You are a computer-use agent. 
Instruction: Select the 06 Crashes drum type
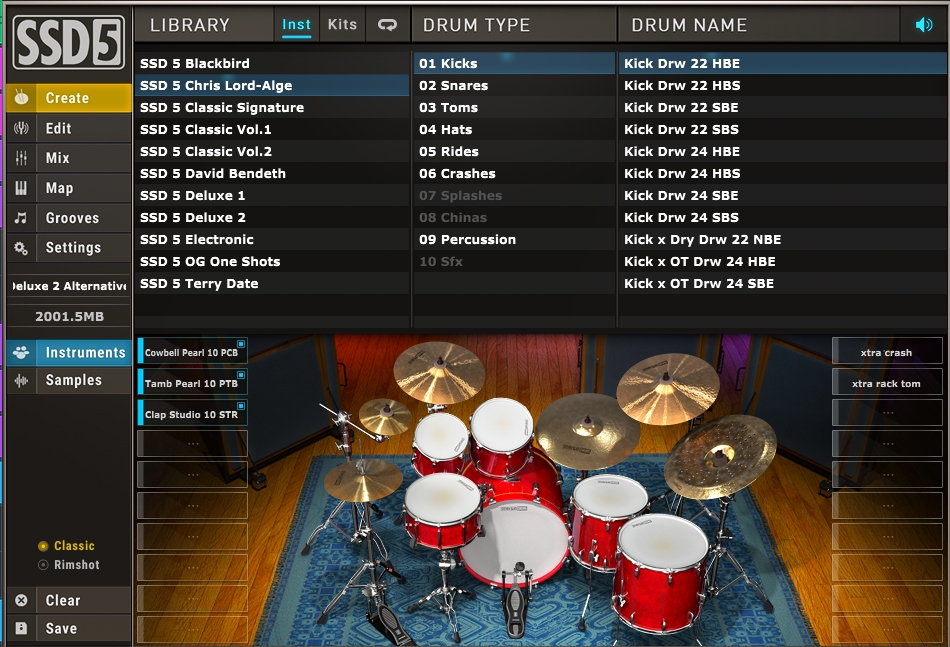[x=514, y=173]
